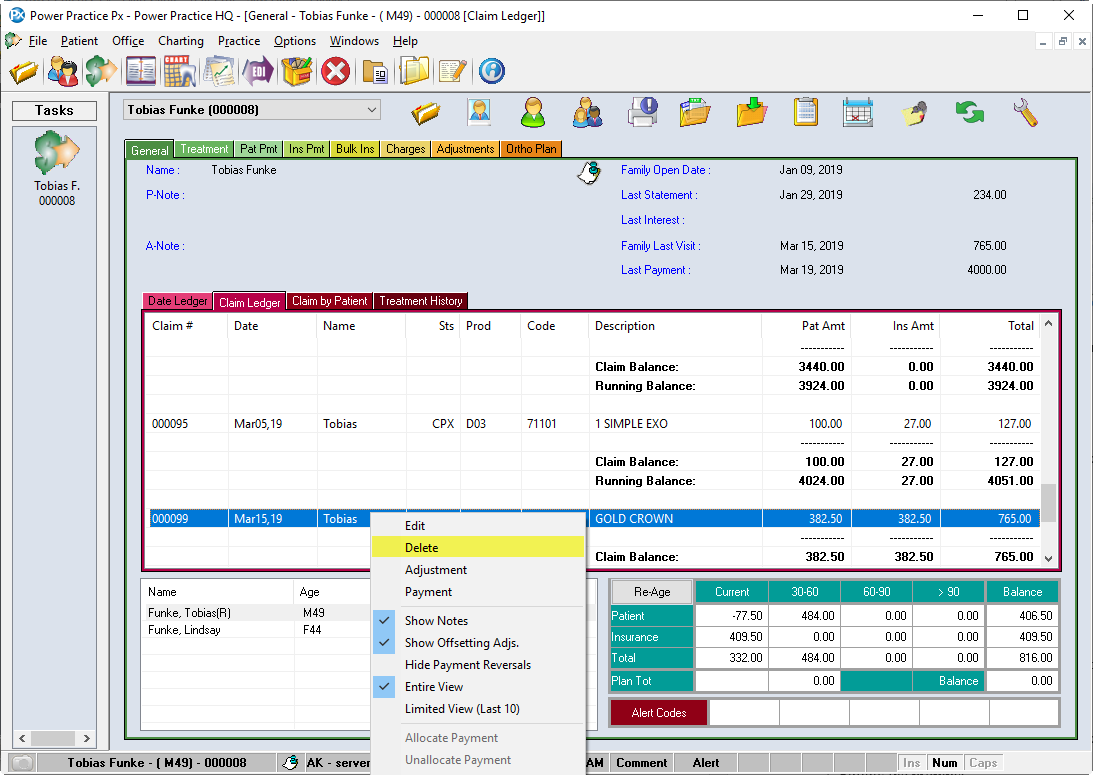Image resolution: width=1093 pixels, height=775 pixels.
Task: Open the wrench tool icon
Action: point(1025,112)
